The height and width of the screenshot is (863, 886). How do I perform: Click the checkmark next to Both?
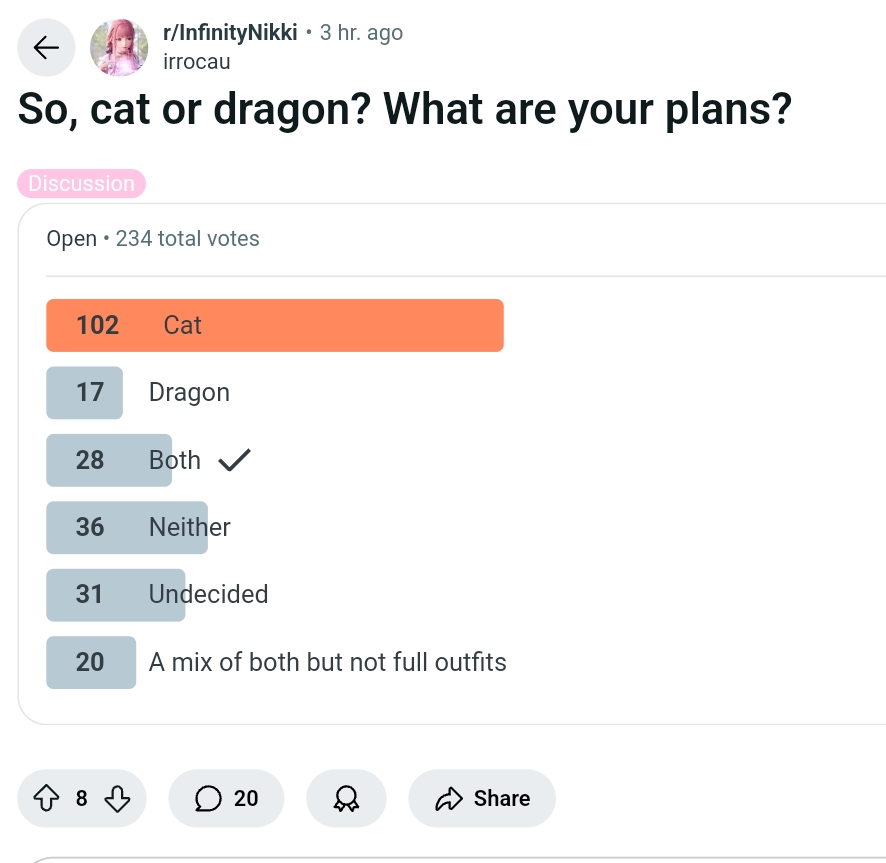[x=234, y=460]
